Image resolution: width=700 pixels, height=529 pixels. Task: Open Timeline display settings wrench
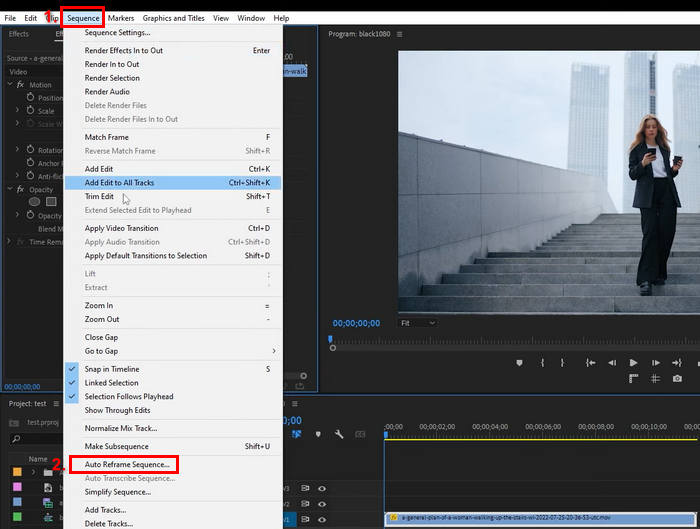tap(339, 434)
